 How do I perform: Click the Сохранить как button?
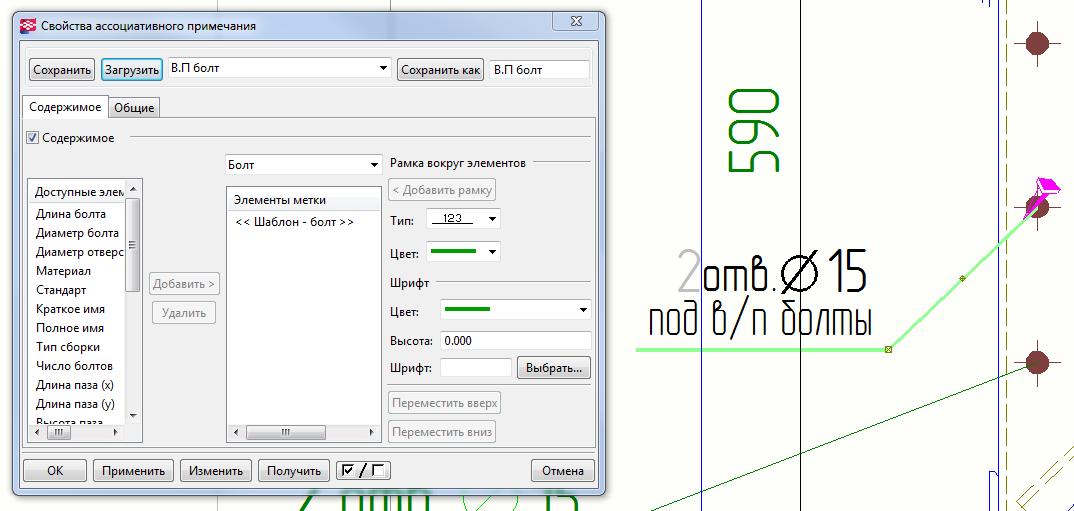[441, 70]
